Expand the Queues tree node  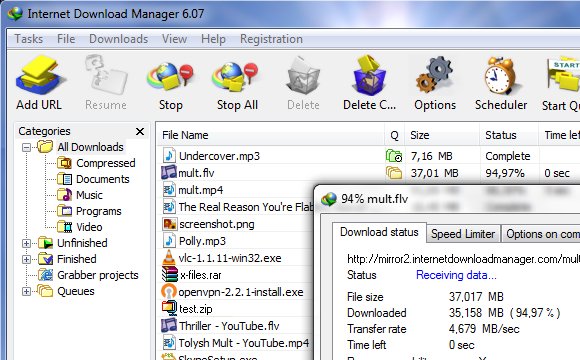point(26,292)
